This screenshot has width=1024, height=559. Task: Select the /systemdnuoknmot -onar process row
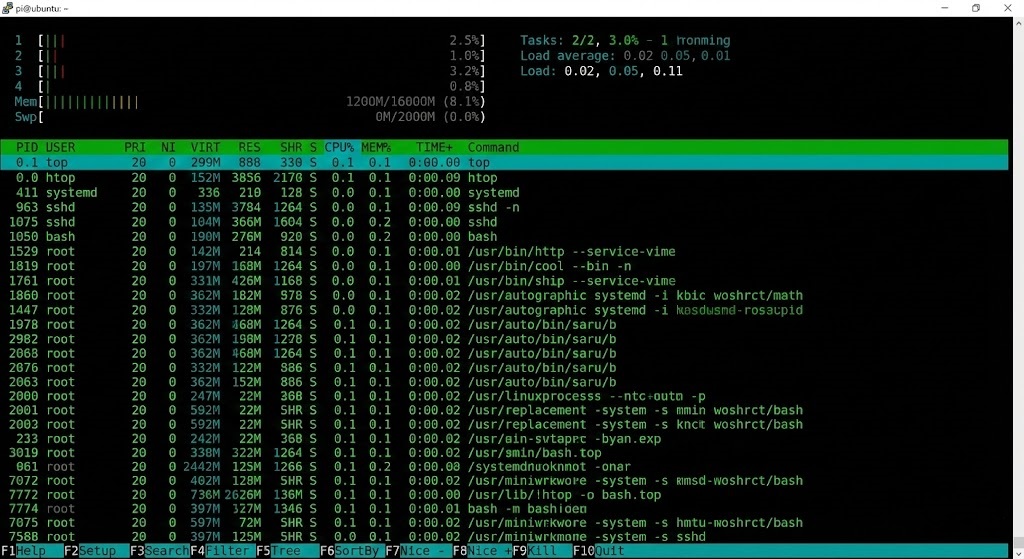504,467
